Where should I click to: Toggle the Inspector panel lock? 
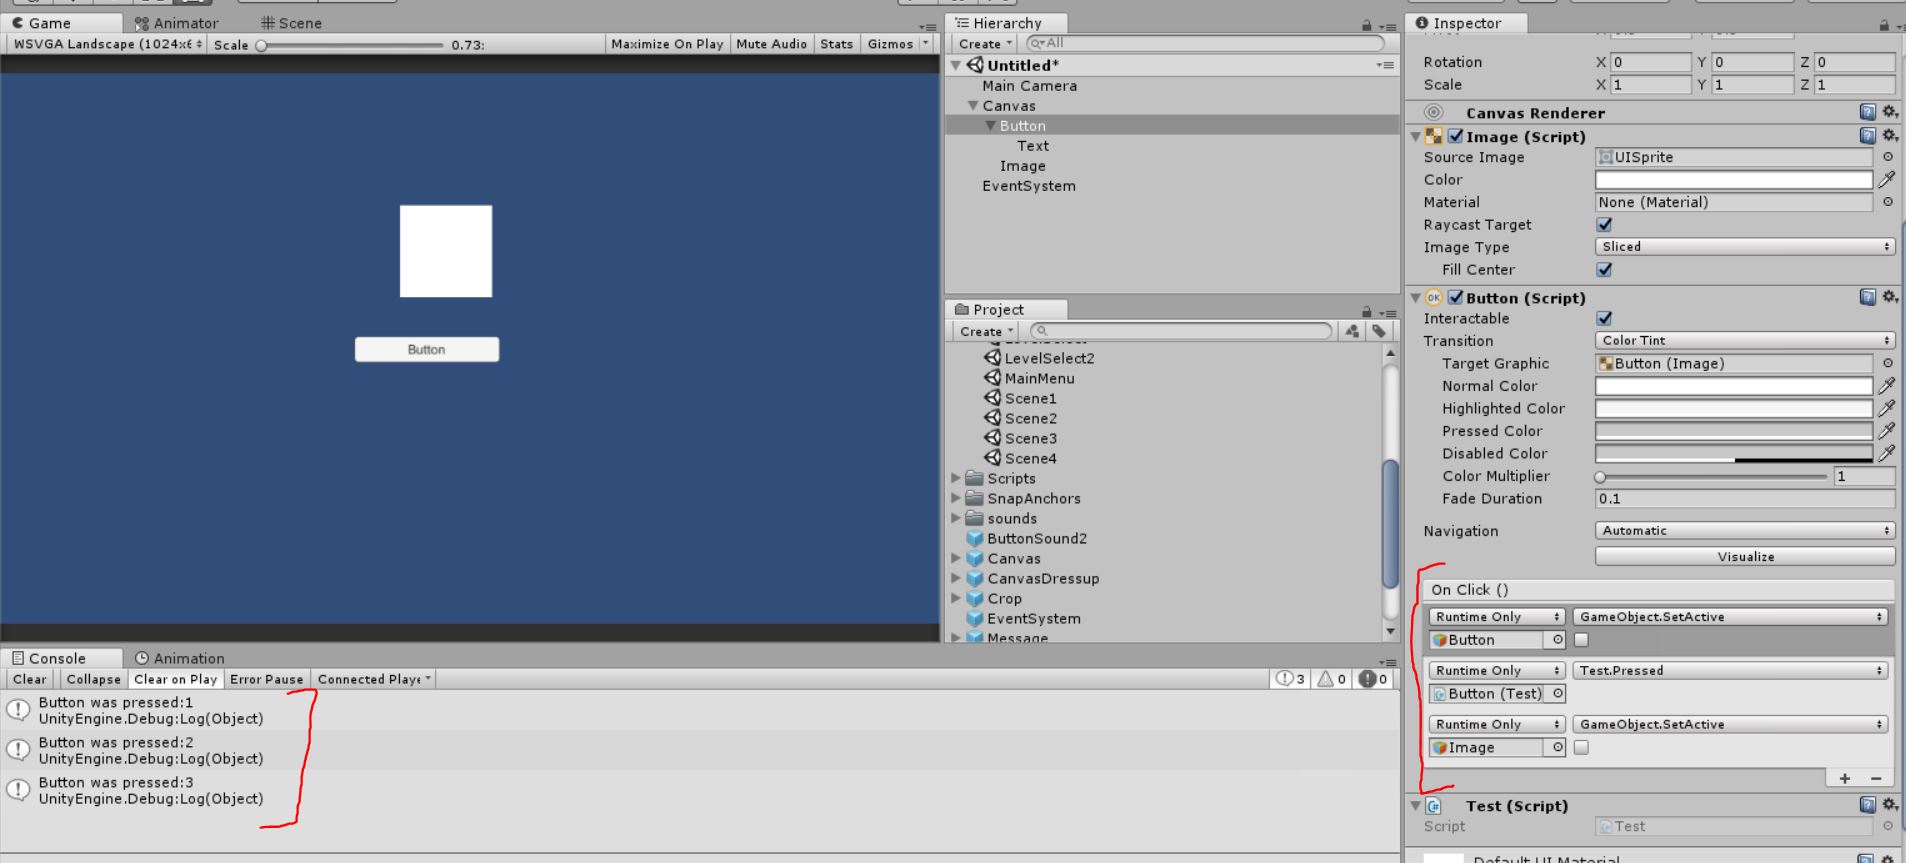tap(1883, 25)
